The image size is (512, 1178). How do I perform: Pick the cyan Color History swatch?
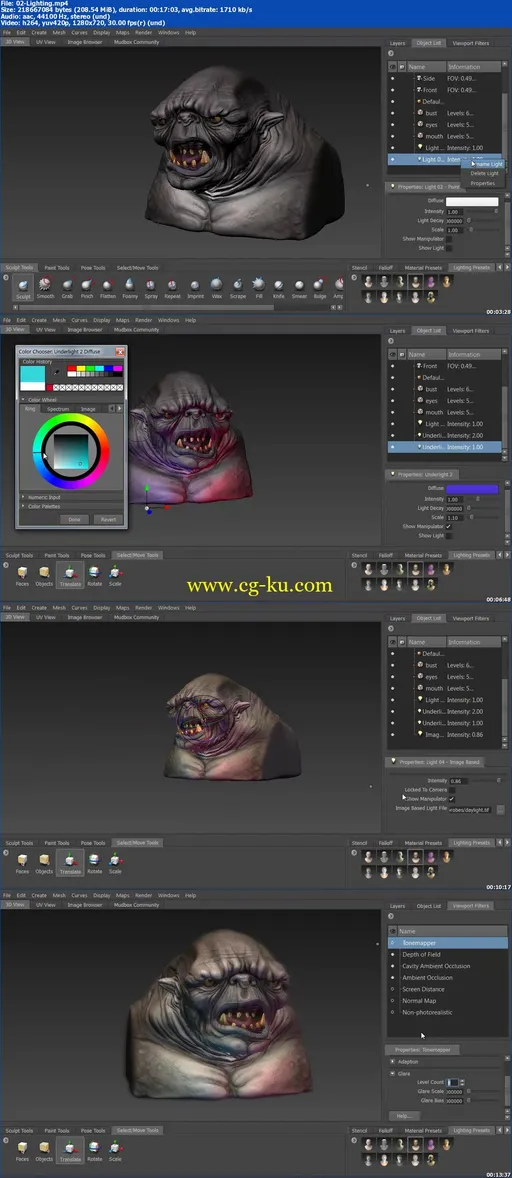(x=33, y=374)
